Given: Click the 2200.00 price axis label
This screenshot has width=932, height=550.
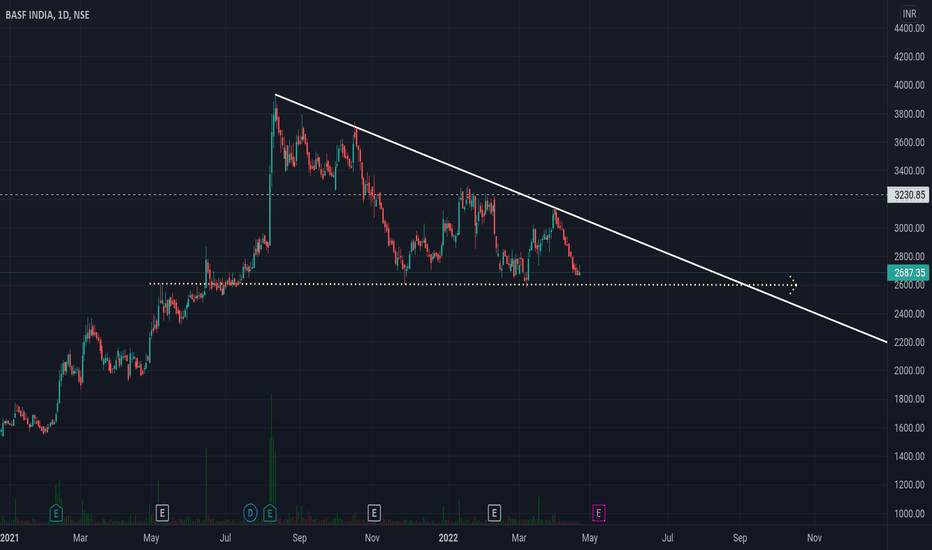Looking at the screenshot, I should 909,342.
